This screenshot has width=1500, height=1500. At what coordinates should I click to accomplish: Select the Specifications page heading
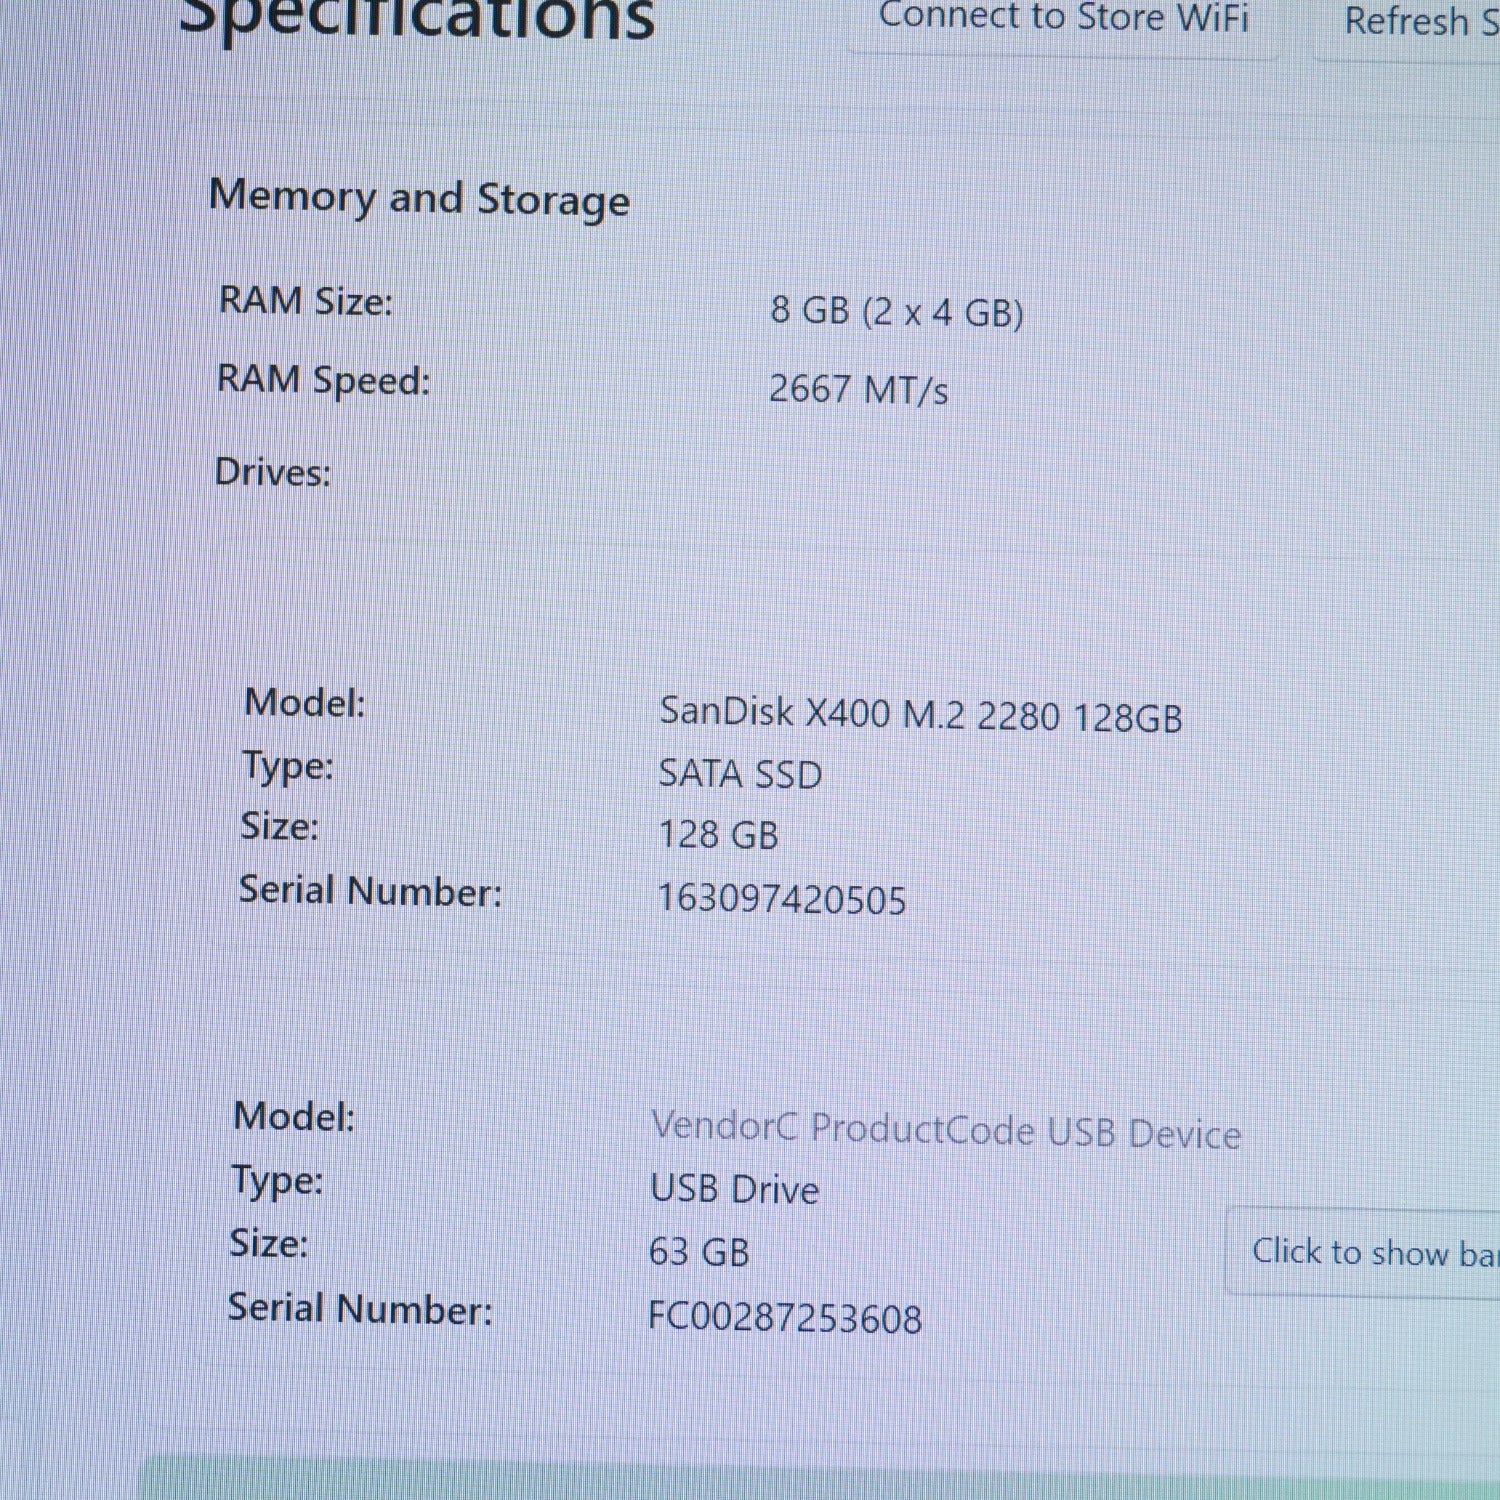(416, 18)
